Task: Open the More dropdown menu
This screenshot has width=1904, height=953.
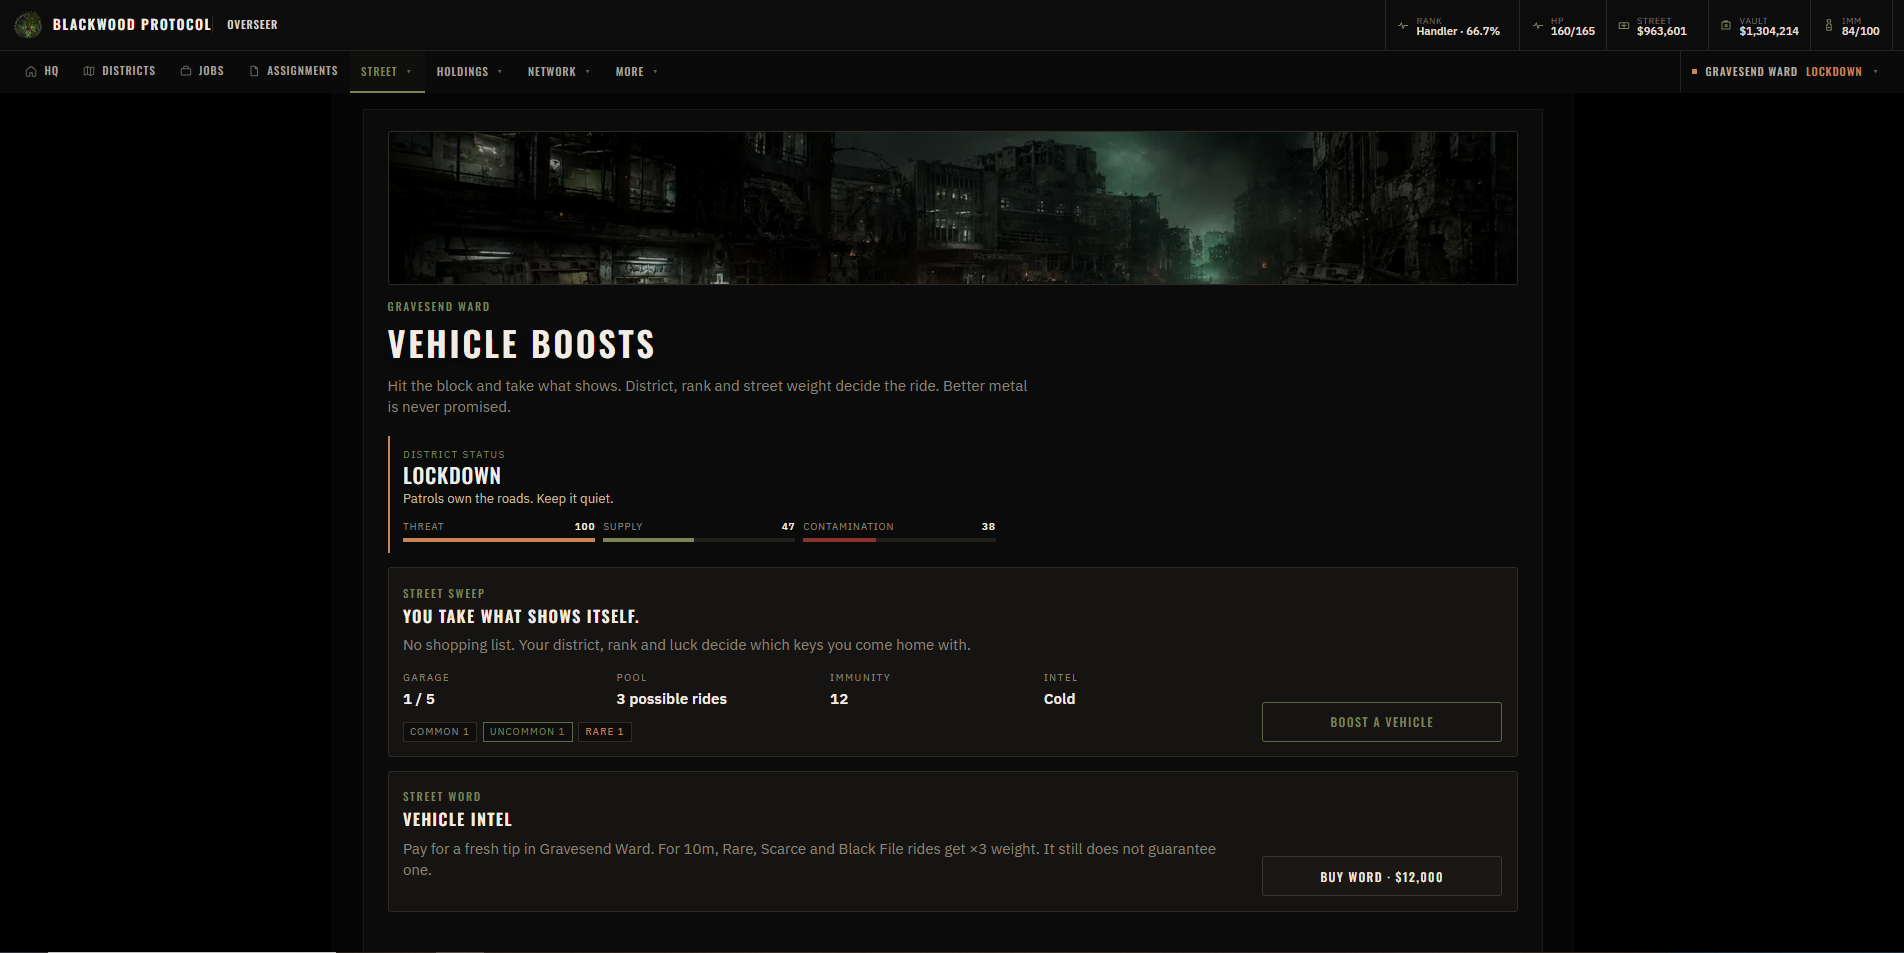Action: tap(636, 72)
